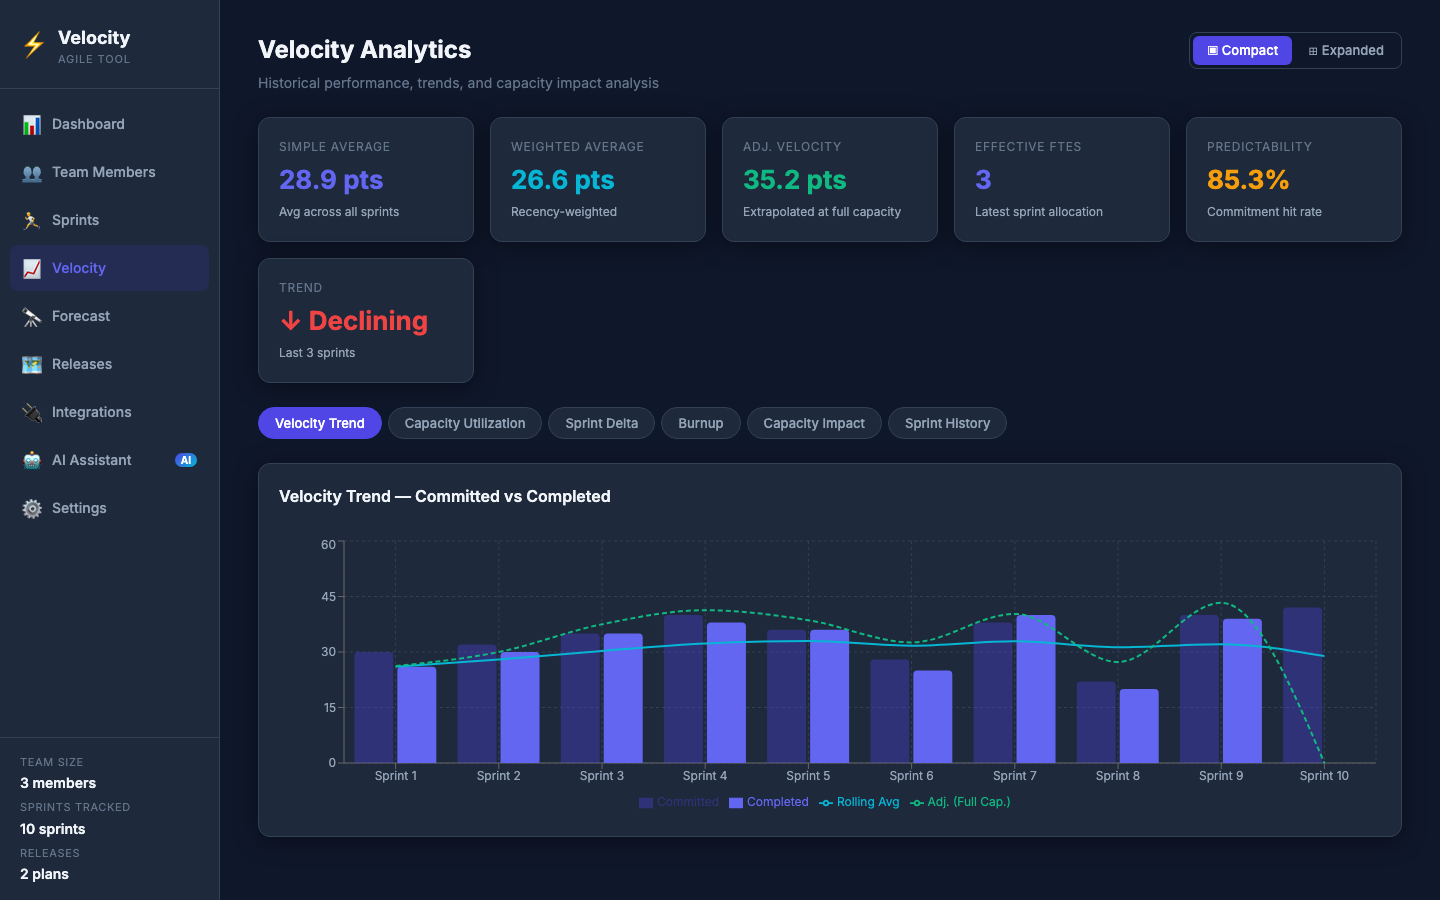Switch to Capacity Utilization tab
The height and width of the screenshot is (900, 1440).
tap(465, 423)
